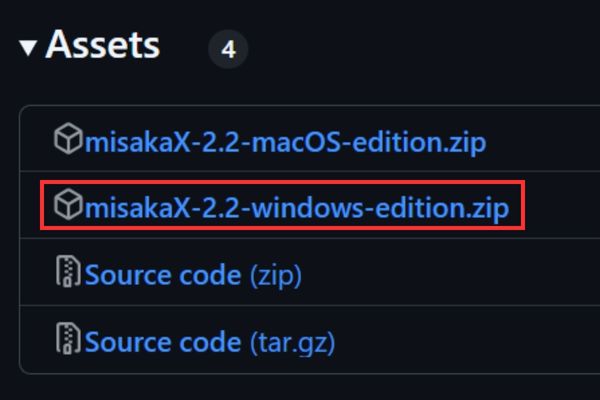The image size is (600, 400).
Task: Click the "(tar.gz)" format suffix
Action: click(292, 342)
